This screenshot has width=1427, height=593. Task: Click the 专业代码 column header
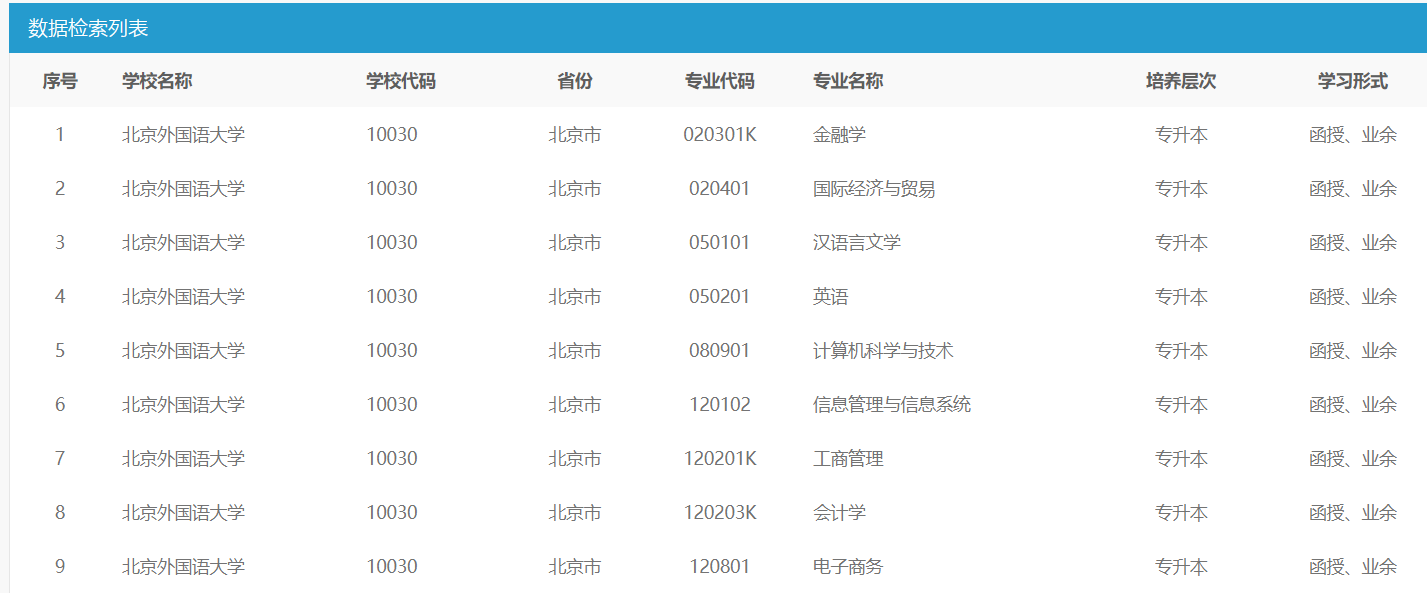[x=720, y=81]
